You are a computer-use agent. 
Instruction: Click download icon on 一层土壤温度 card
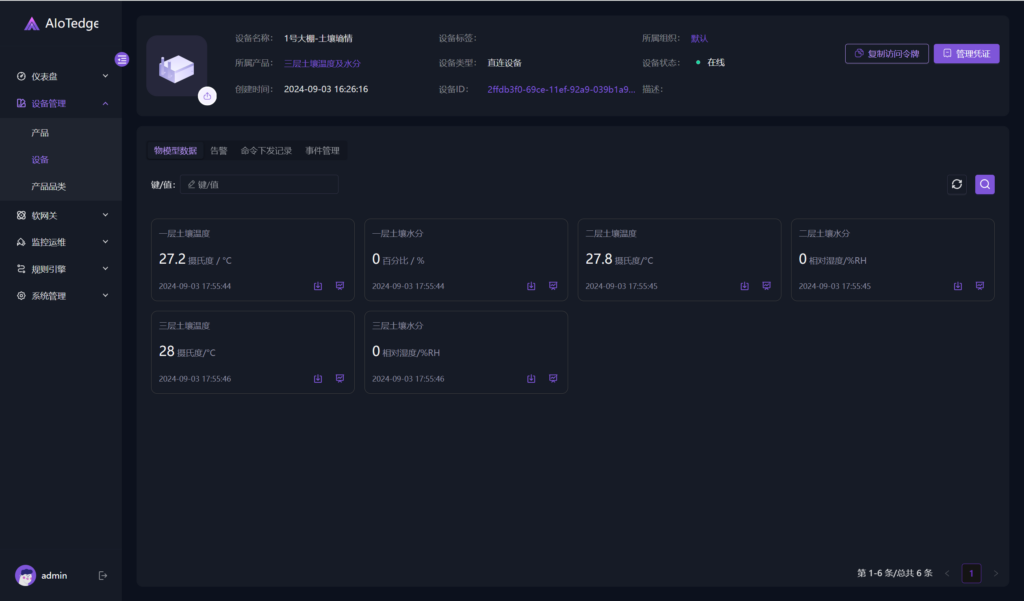318,286
